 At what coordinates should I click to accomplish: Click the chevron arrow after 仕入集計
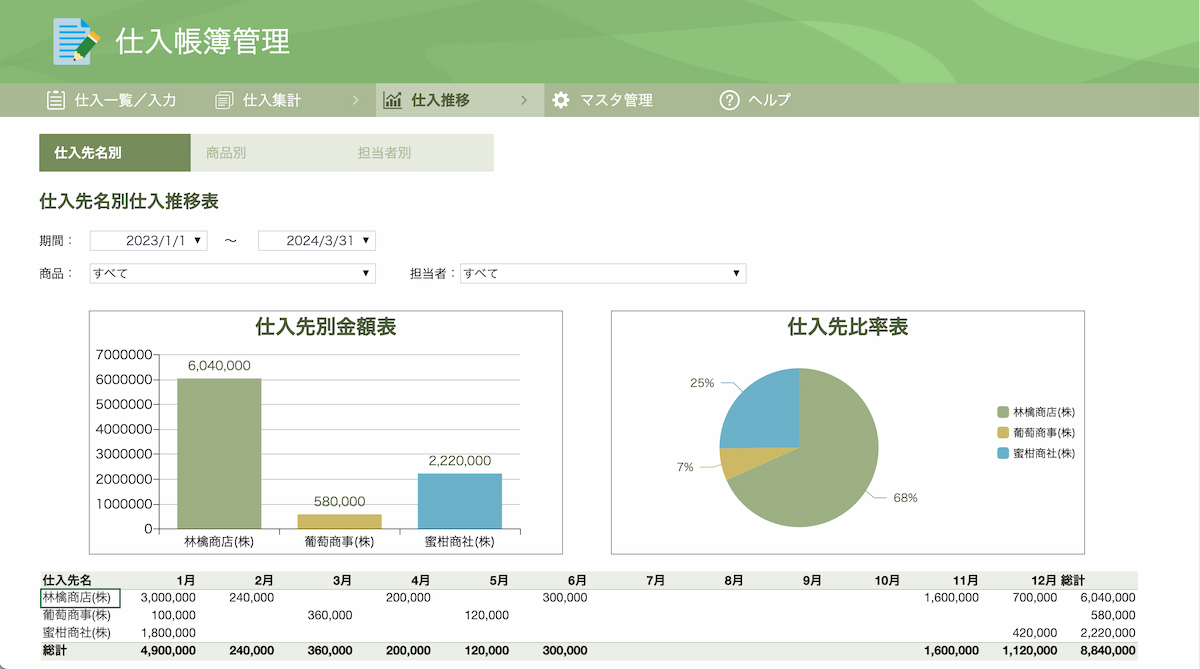[356, 100]
